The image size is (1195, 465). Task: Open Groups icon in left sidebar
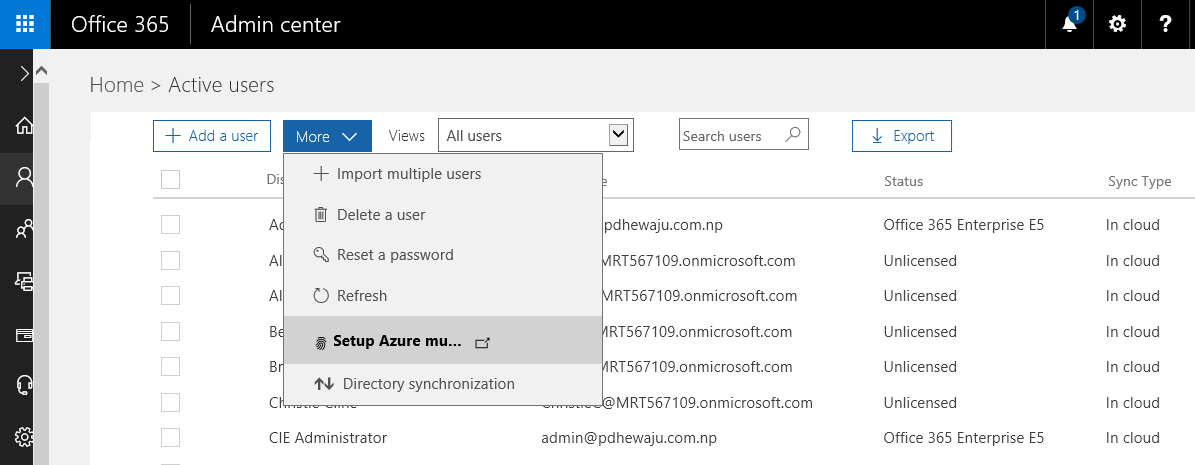(x=24, y=230)
